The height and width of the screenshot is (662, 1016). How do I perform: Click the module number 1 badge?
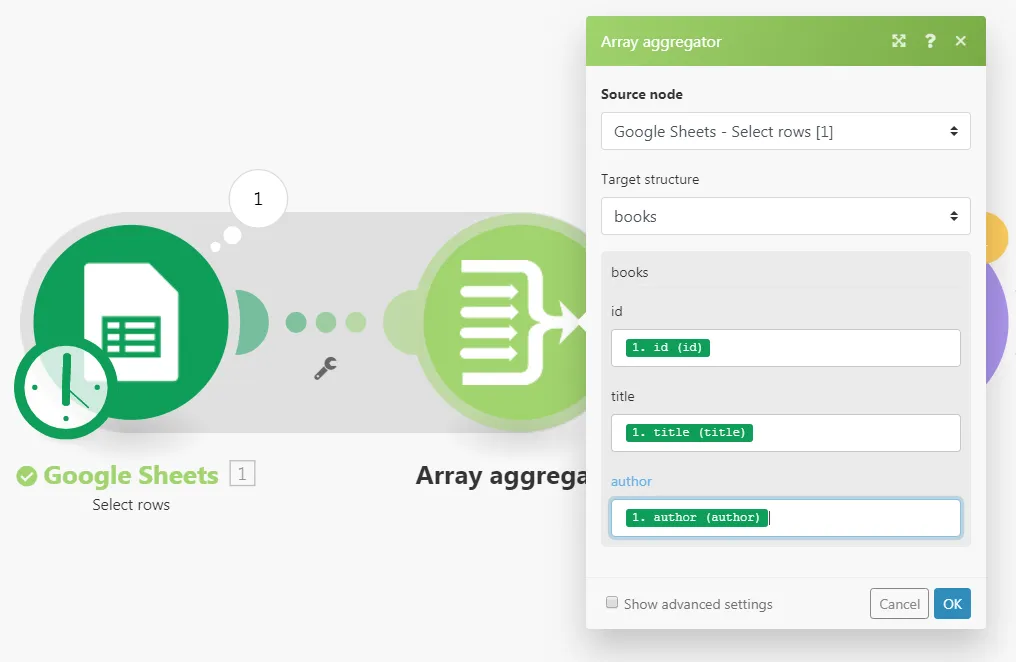[x=242, y=474]
